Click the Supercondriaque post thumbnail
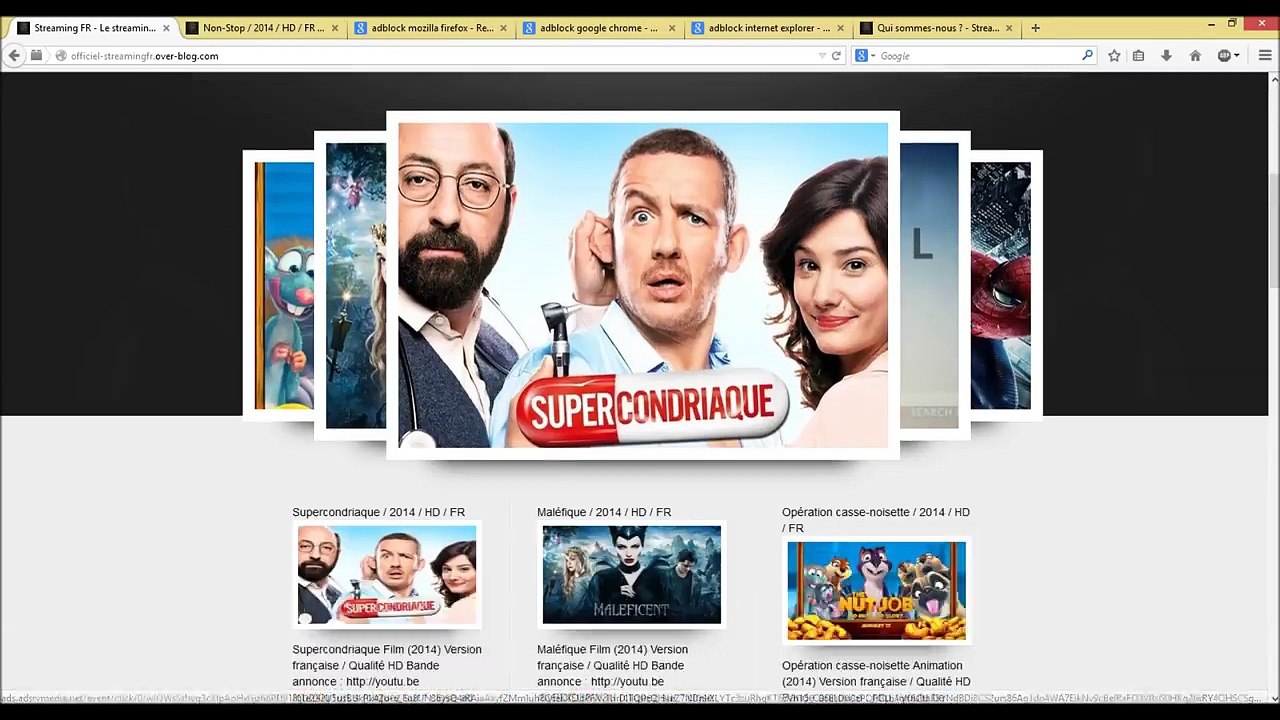The height and width of the screenshot is (720, 1280). 387,575
